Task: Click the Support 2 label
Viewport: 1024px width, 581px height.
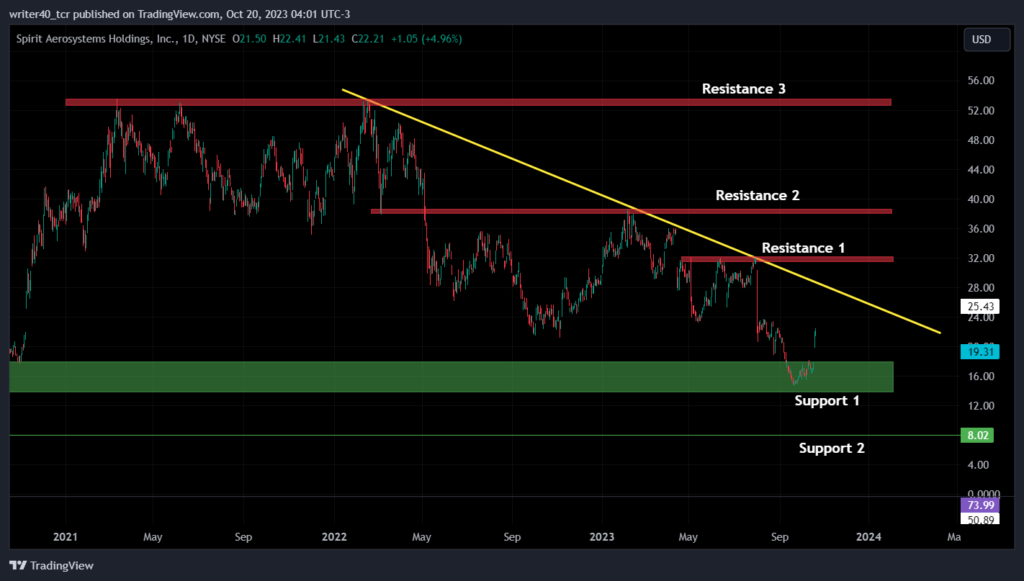Action: (831, 448)
